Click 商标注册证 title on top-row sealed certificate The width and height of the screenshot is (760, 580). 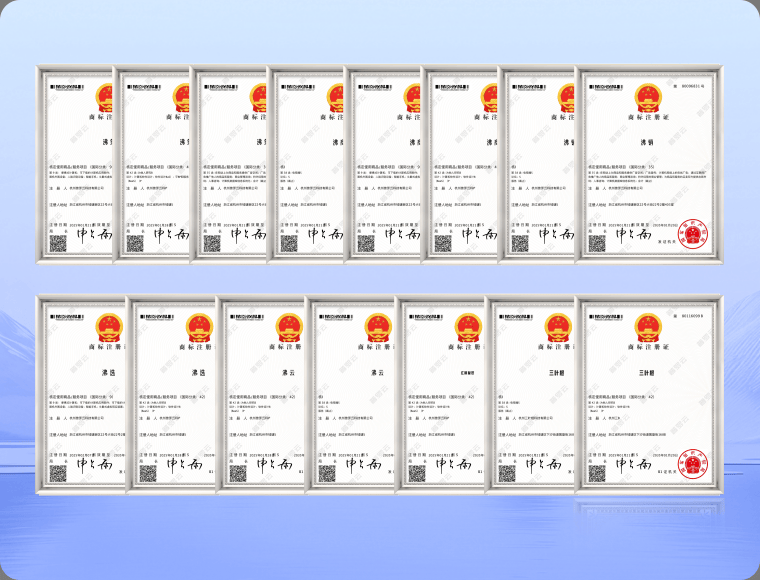(x=648, y=117)
